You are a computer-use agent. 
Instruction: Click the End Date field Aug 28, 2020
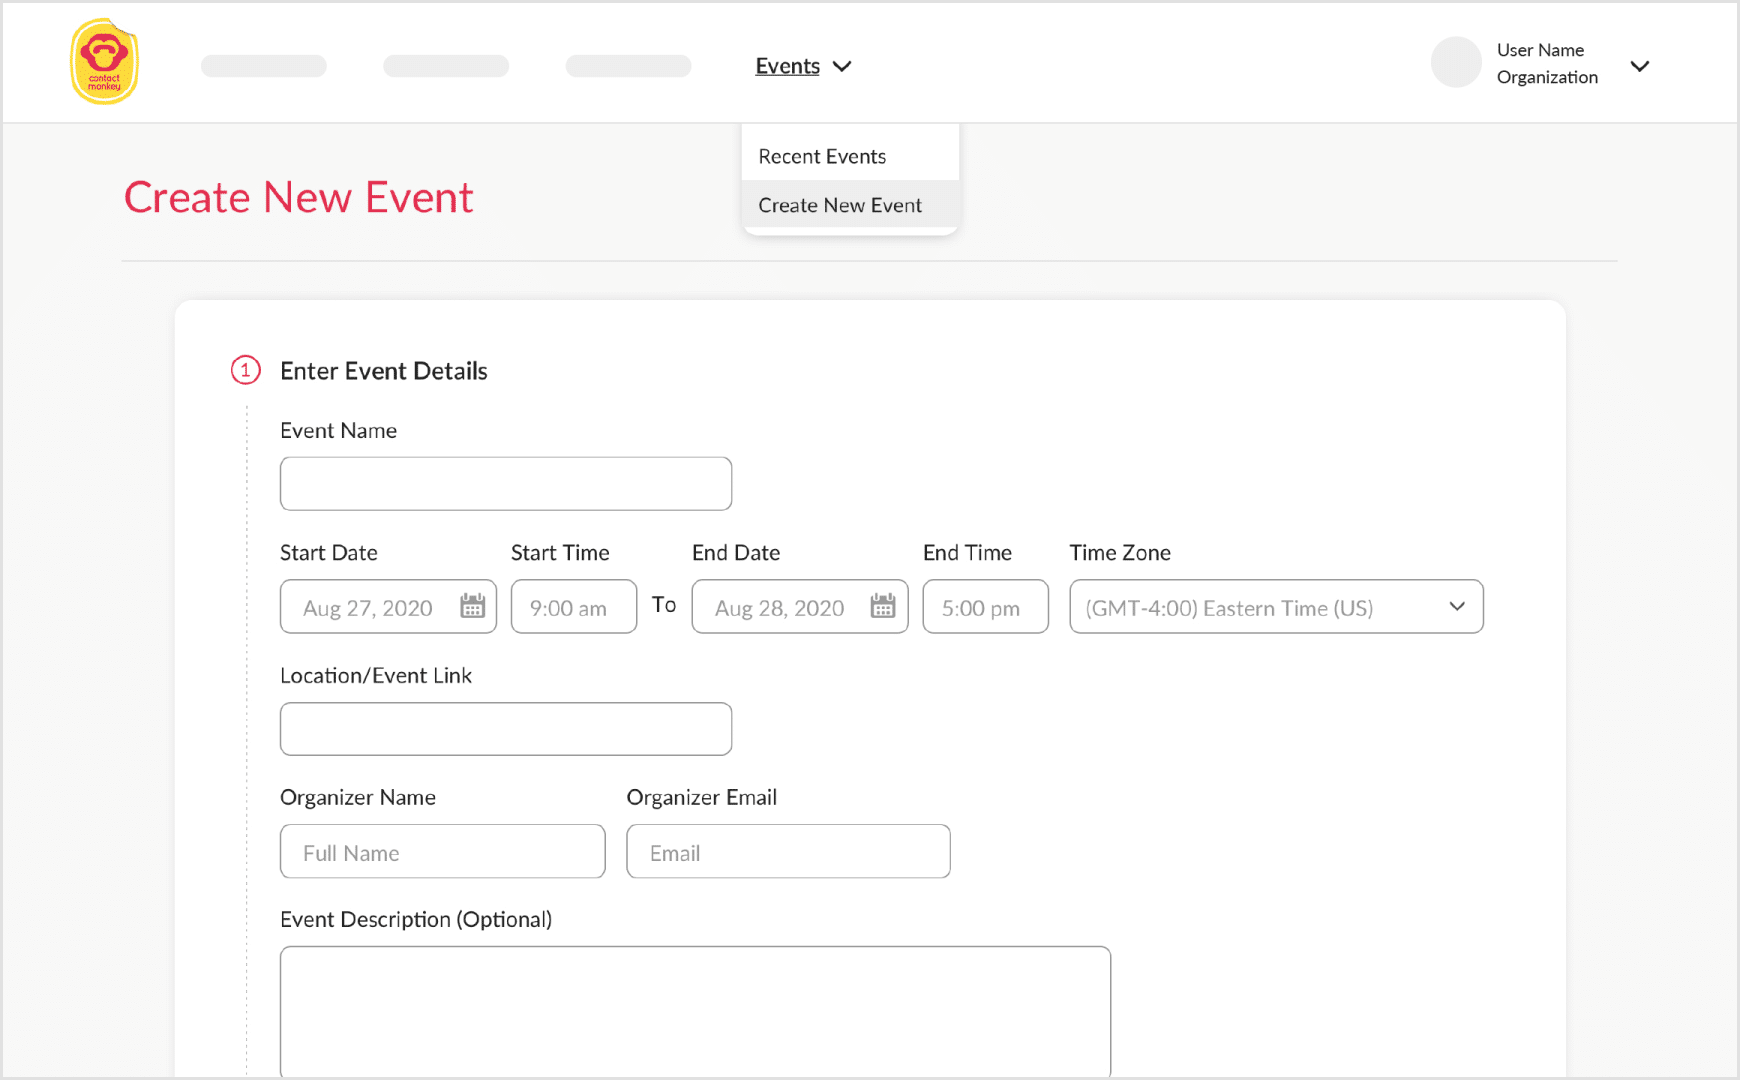(800, 607)
